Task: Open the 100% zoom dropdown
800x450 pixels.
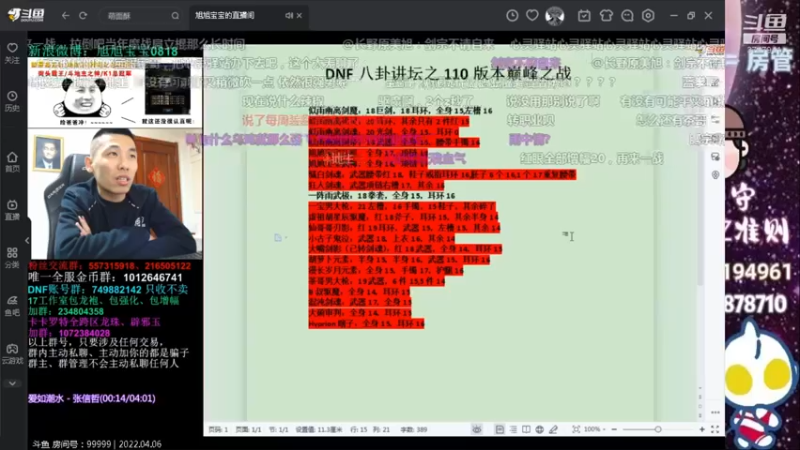Action: point(594,430)
